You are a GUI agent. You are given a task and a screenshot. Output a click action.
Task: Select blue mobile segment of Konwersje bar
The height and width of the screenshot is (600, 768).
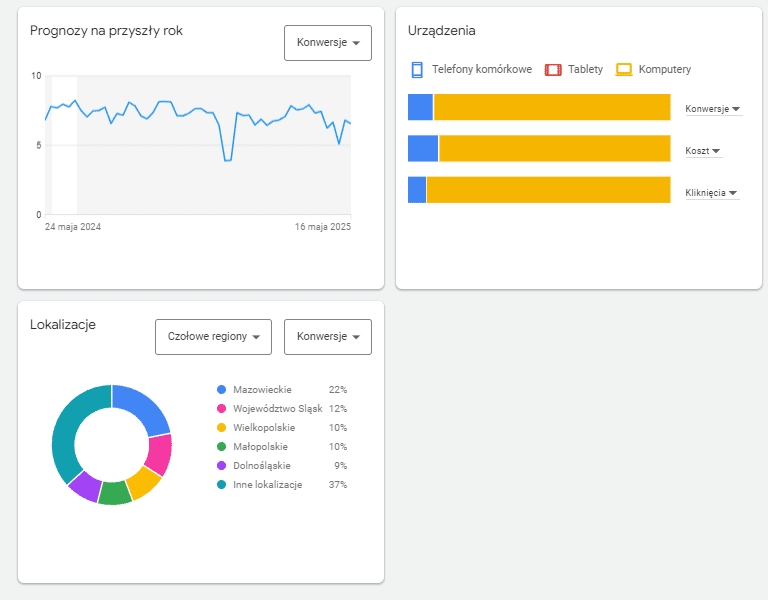[420, 107]
